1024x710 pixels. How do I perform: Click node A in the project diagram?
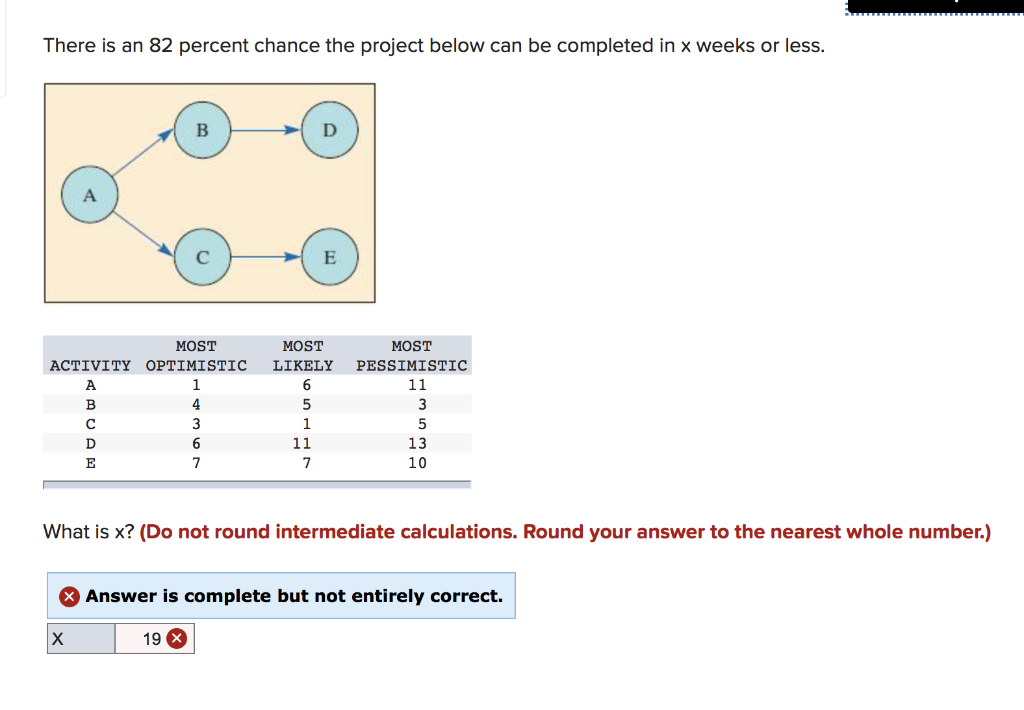tap(89, 194)
